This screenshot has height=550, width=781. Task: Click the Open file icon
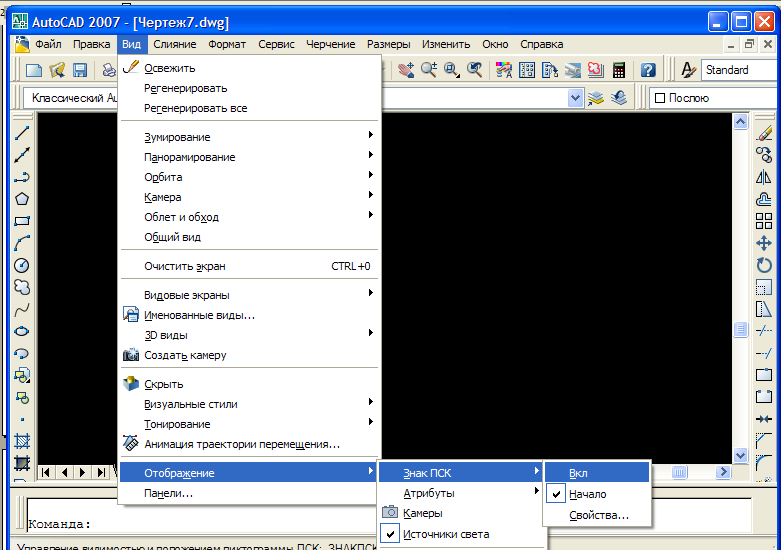coord(57,70)
